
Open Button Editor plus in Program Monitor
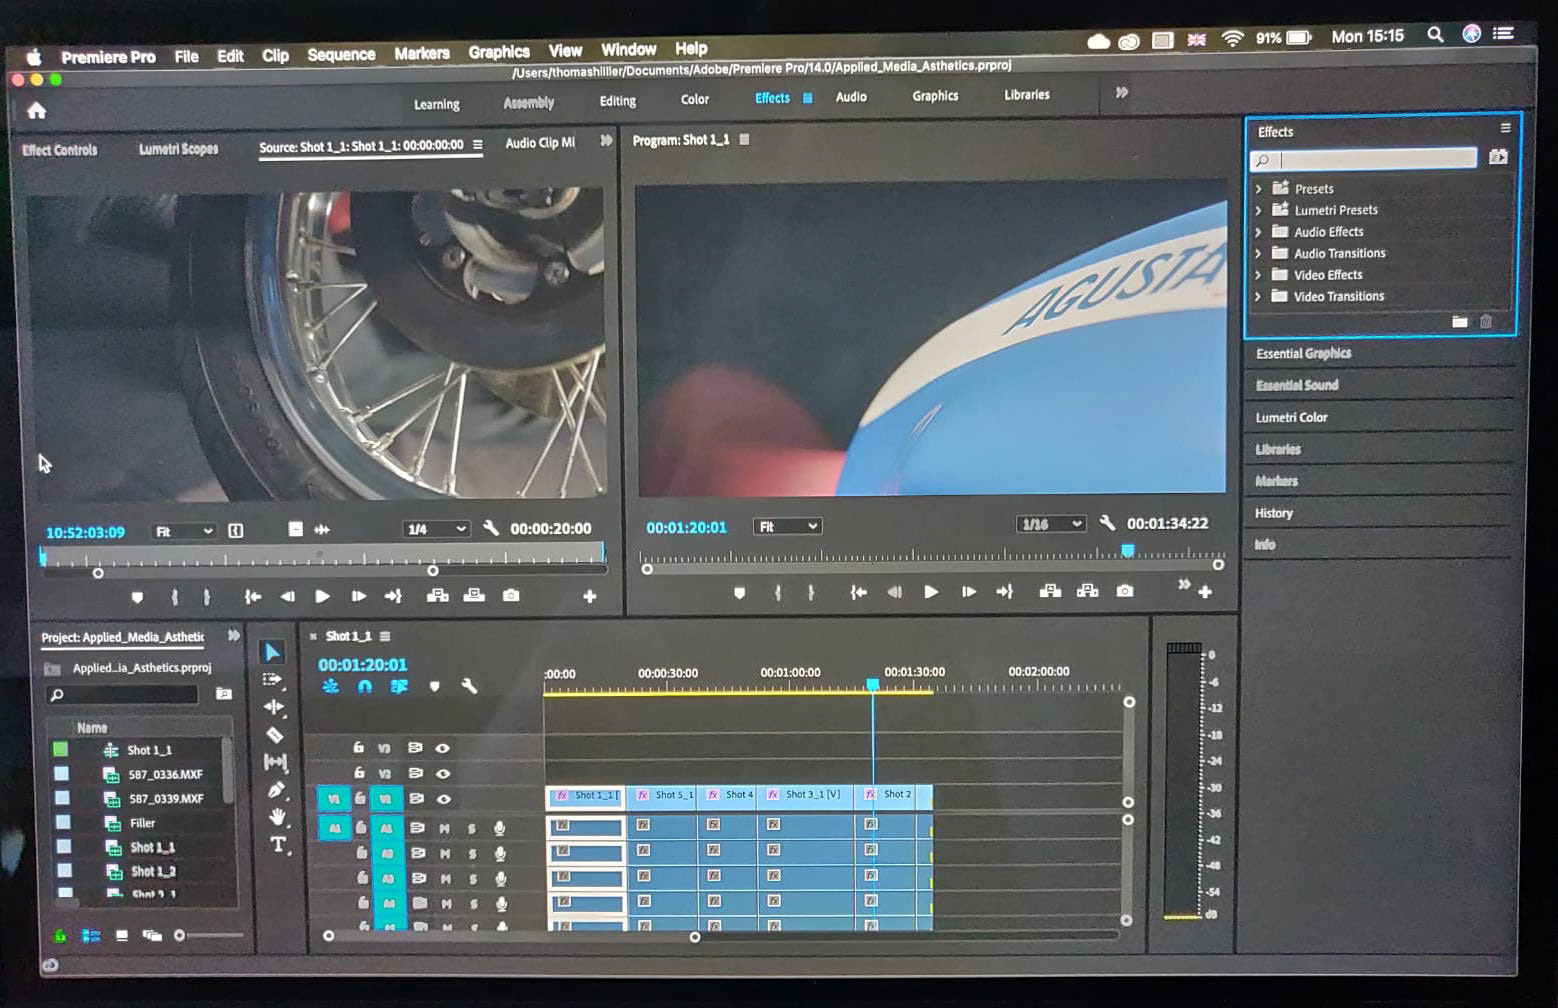coord(1205,592)
